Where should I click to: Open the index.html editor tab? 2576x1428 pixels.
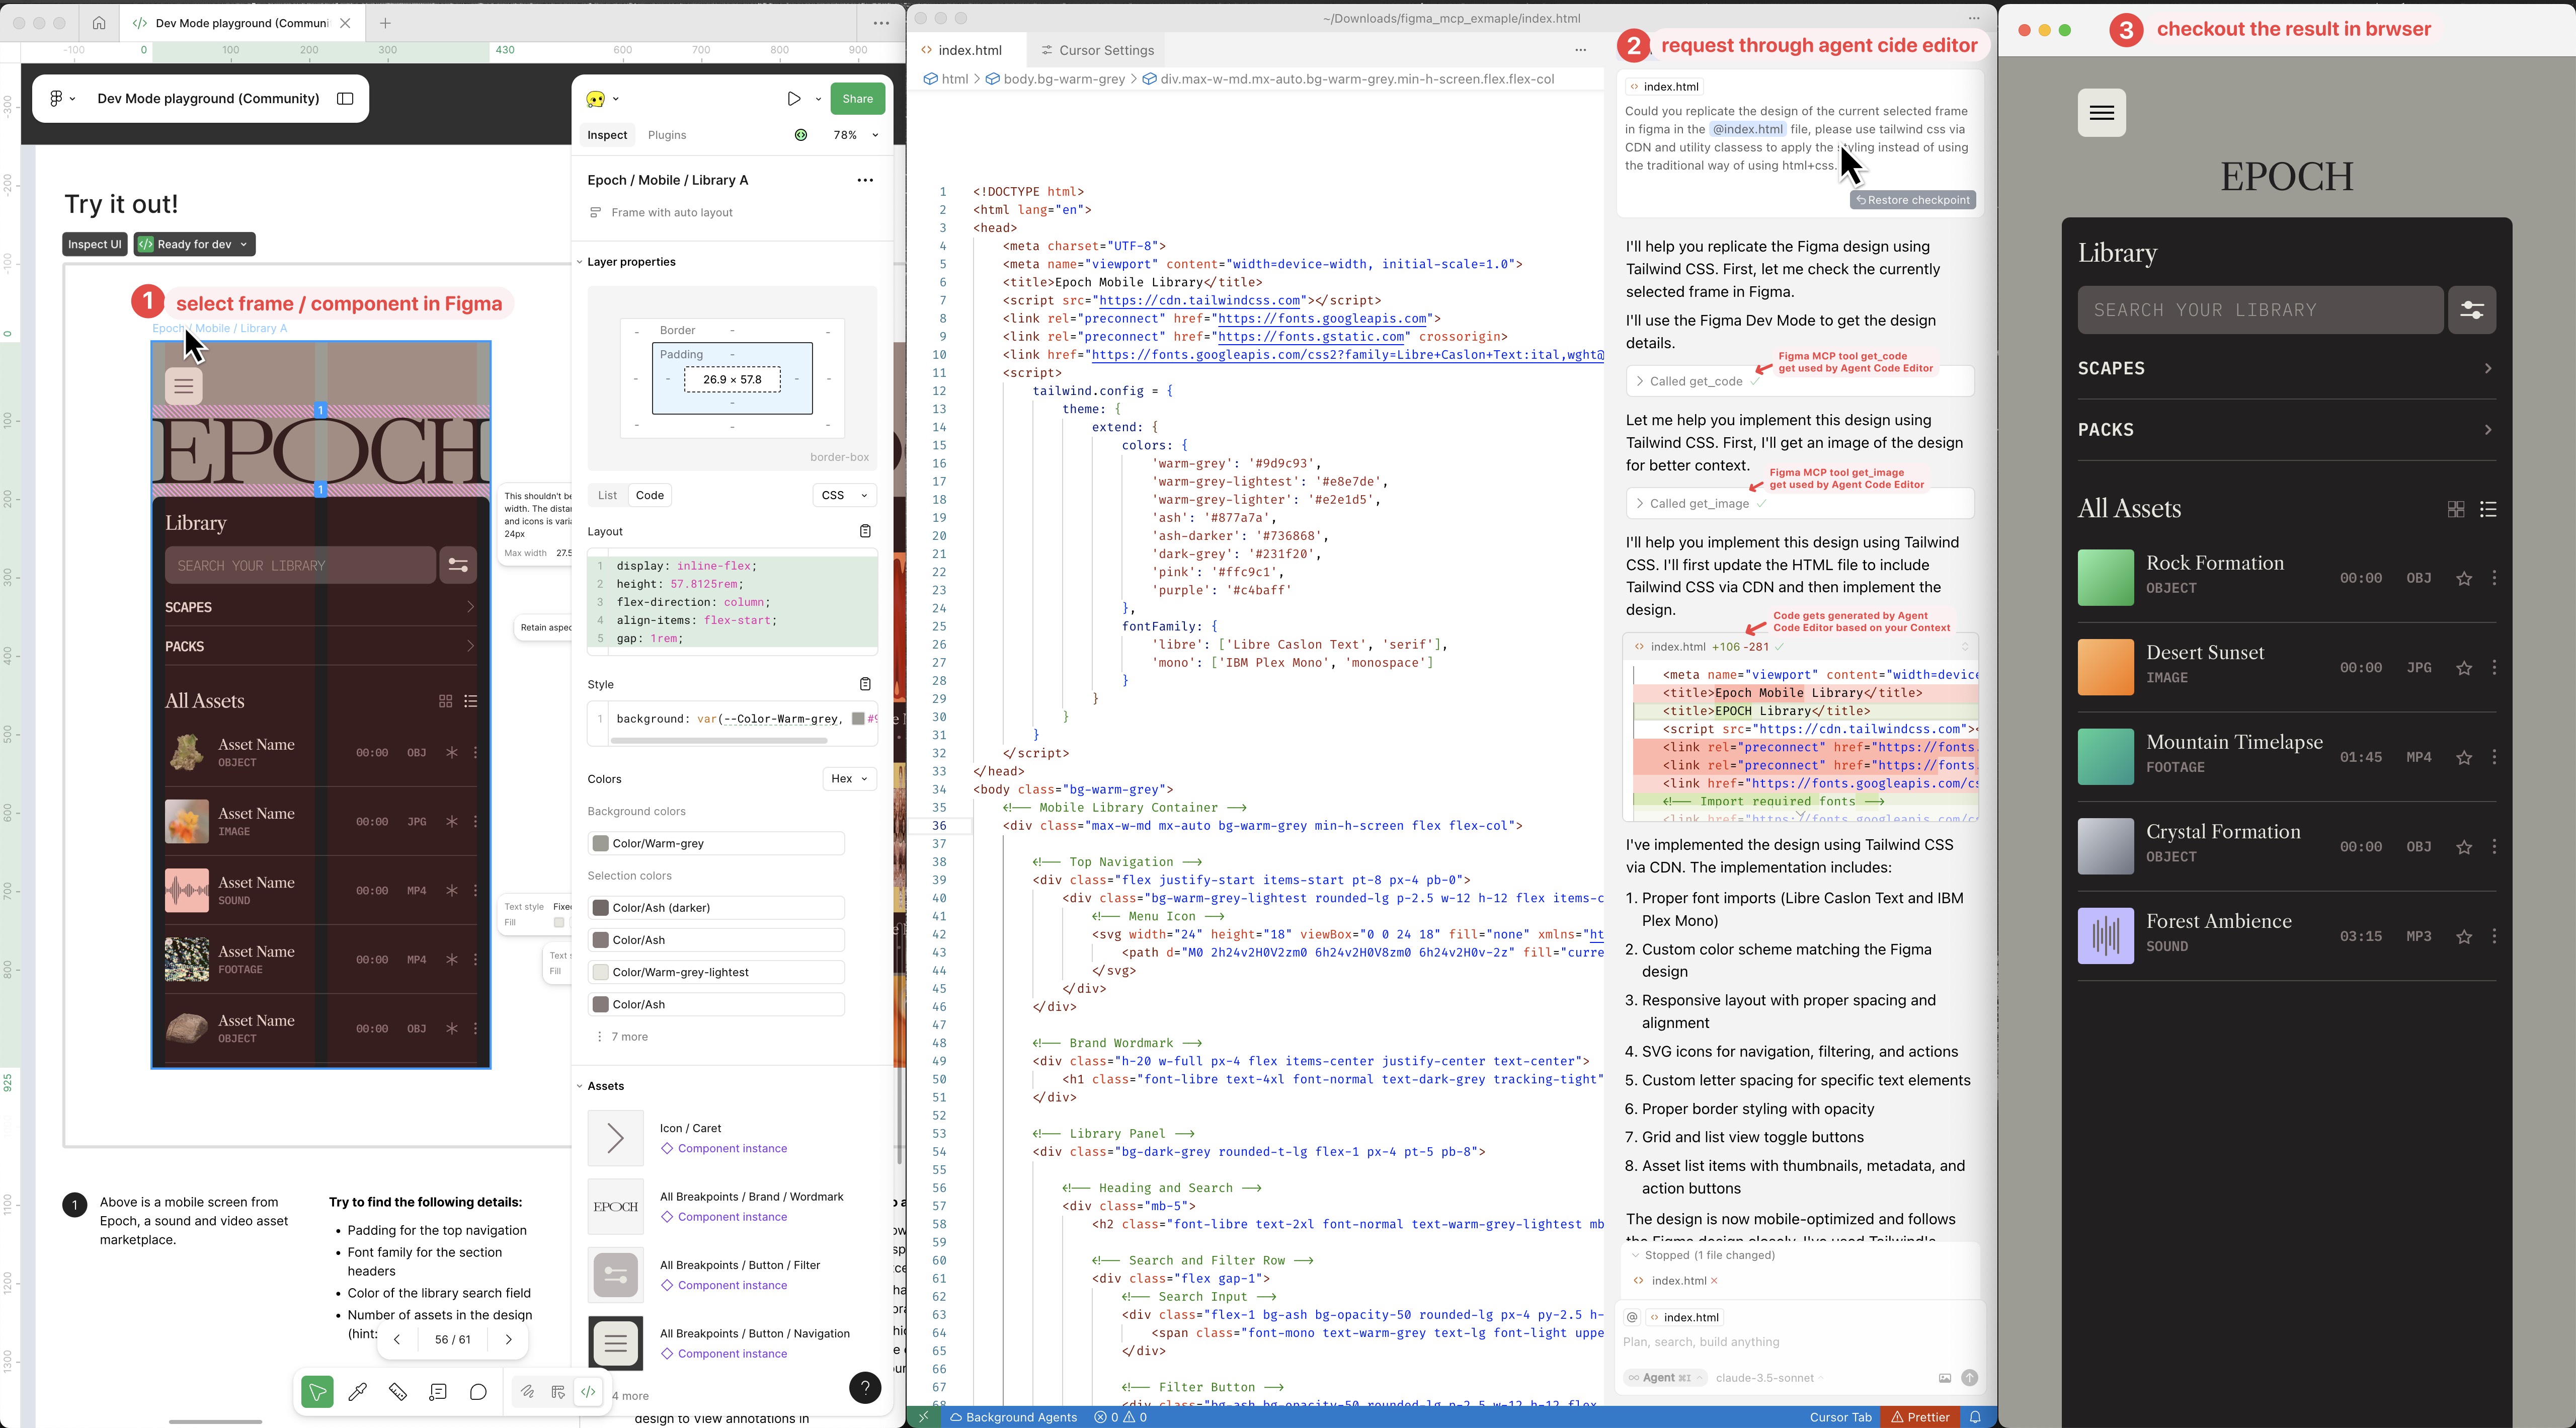(968, 50)
